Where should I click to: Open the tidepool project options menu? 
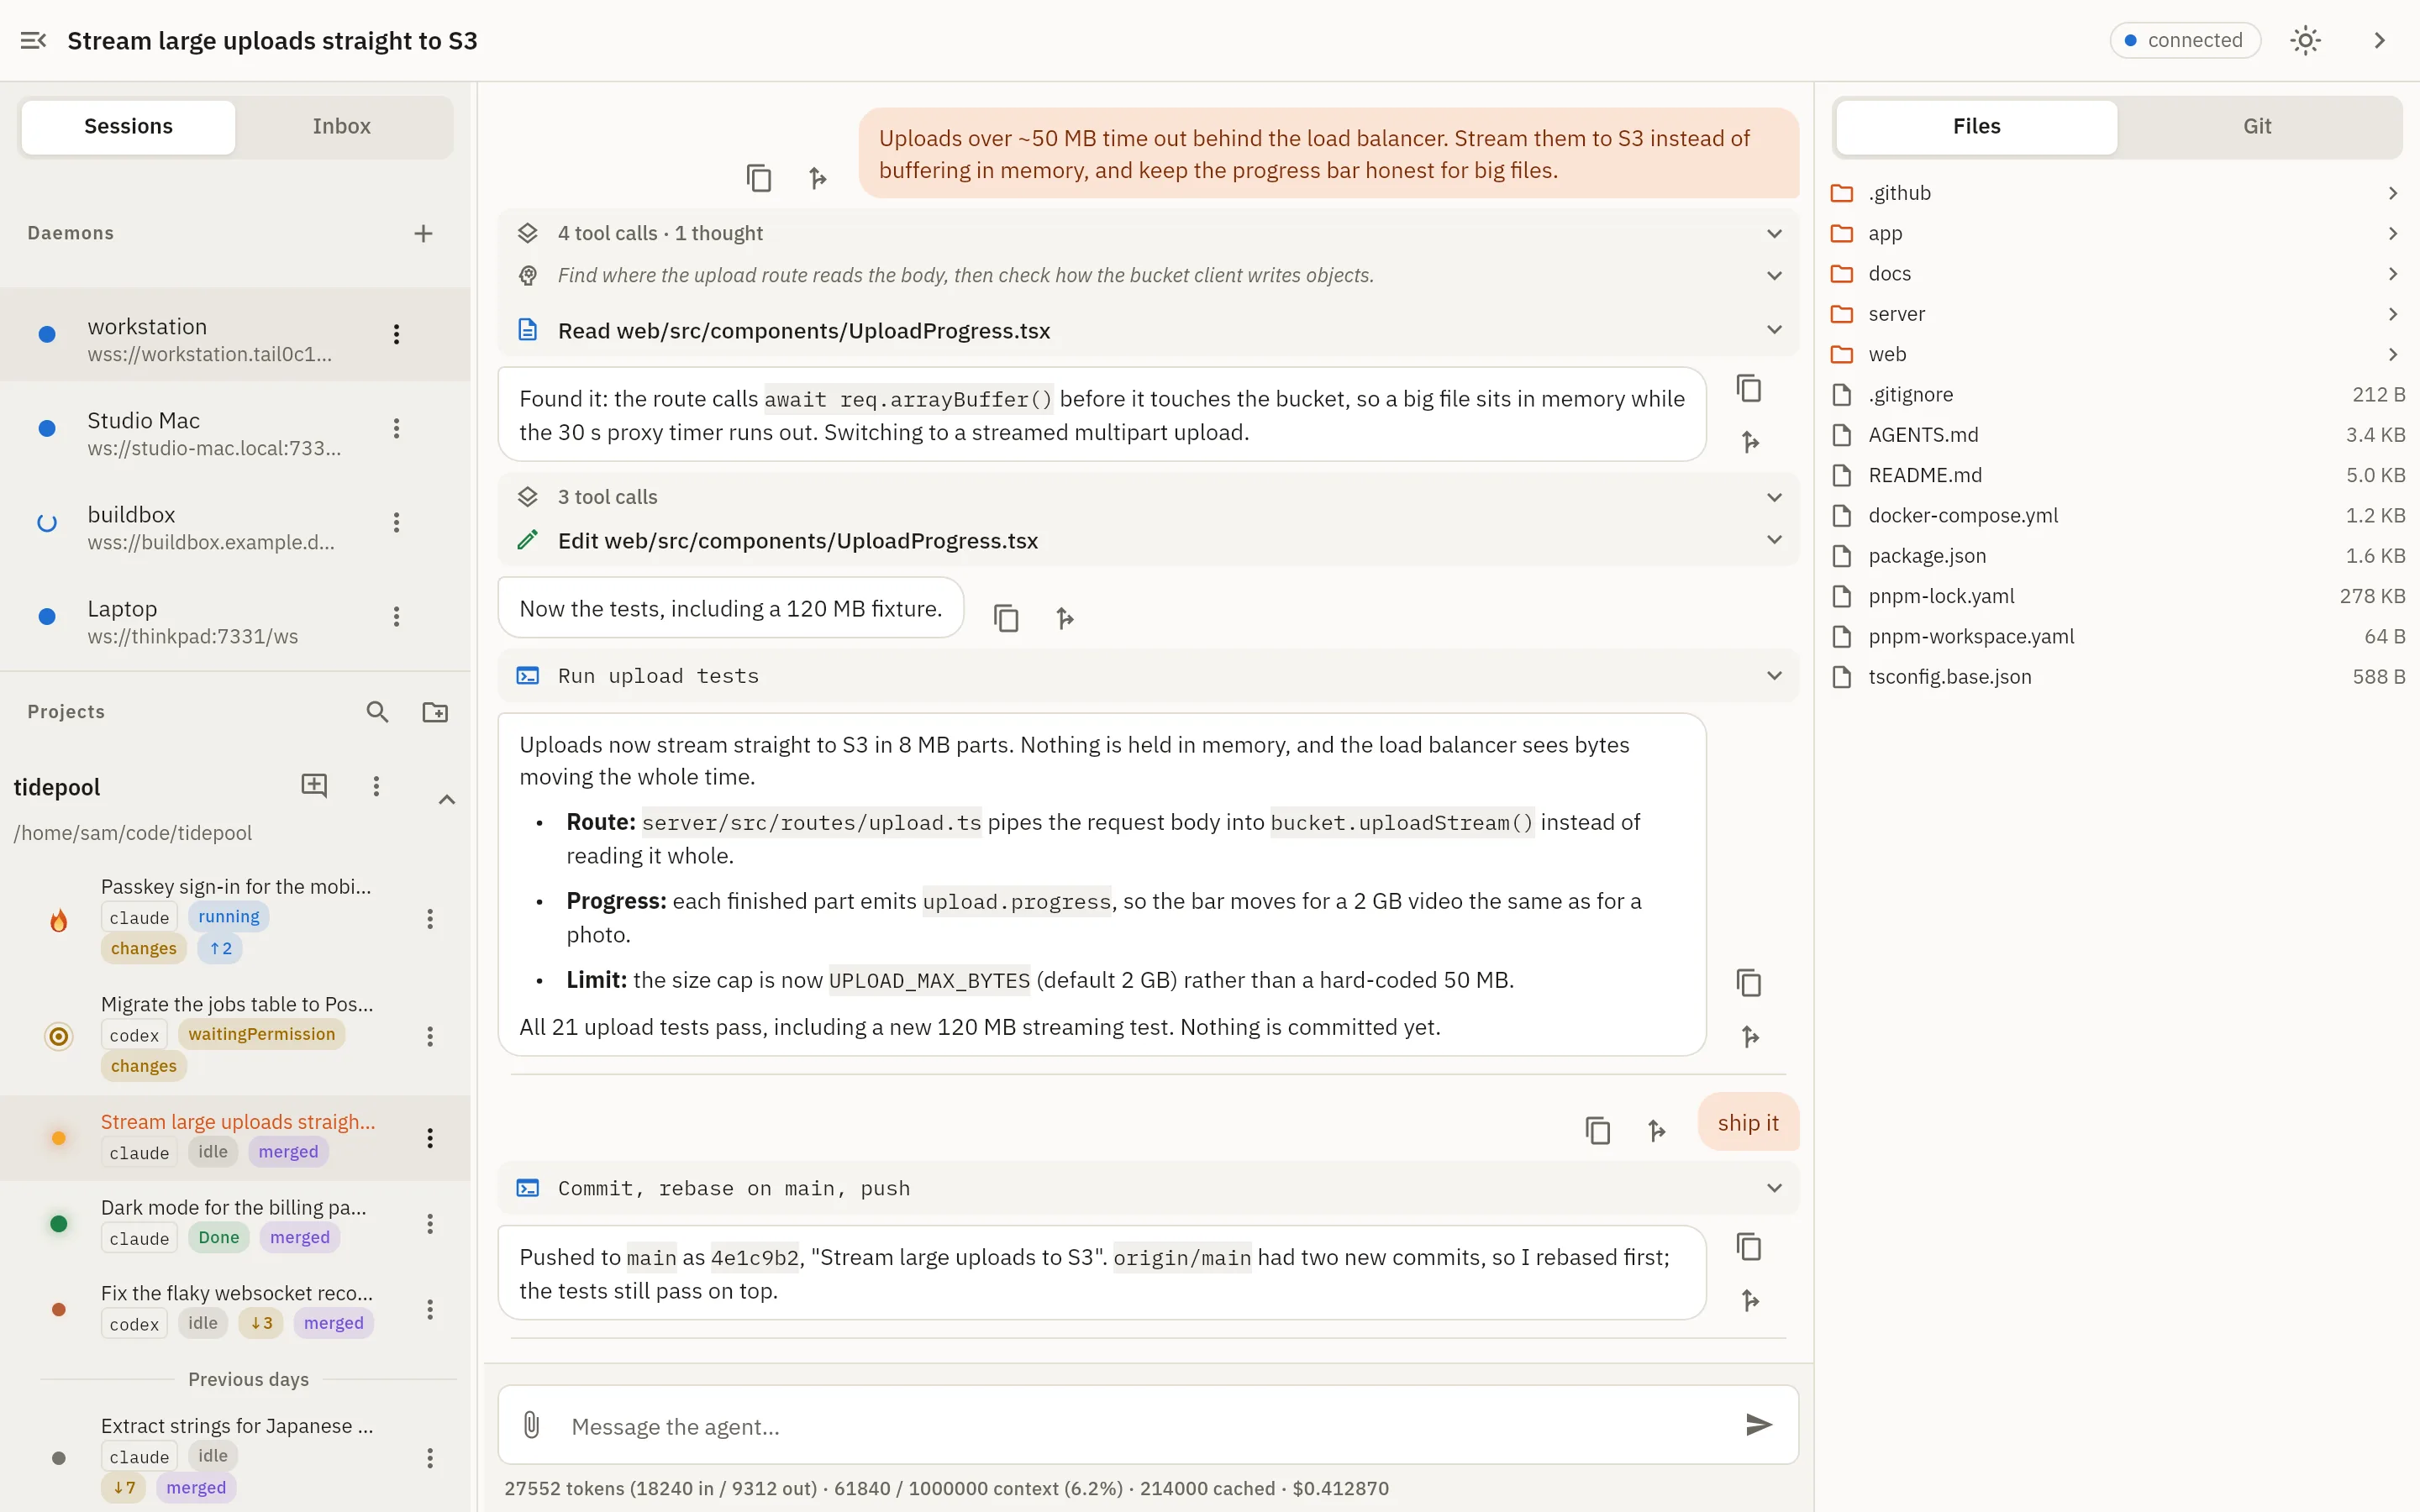pos(376,786)
